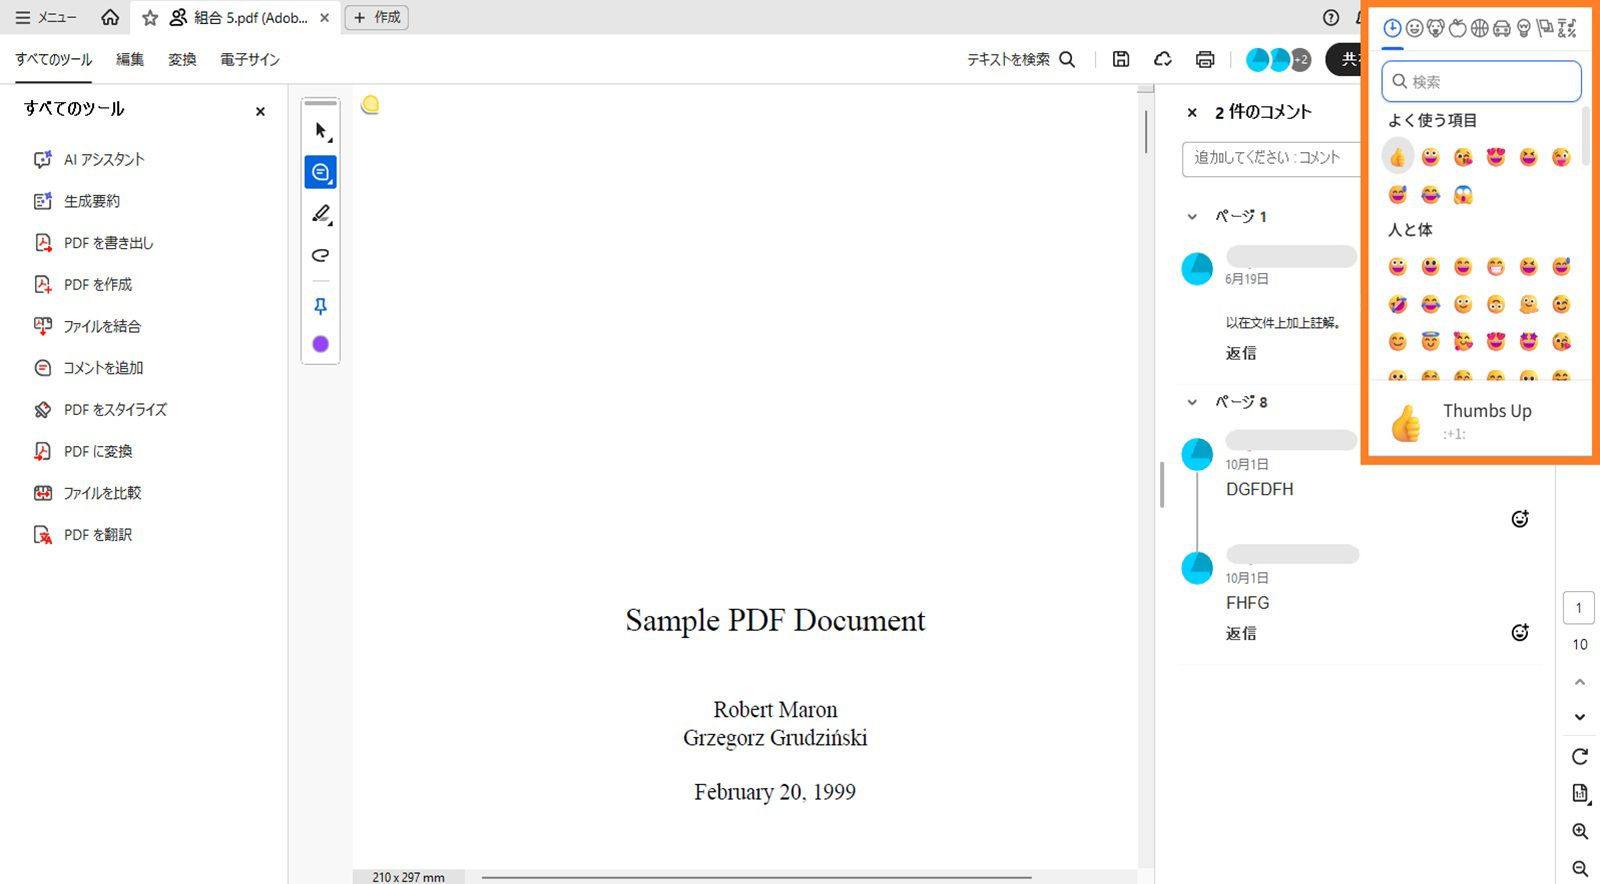The height and width of the screenshot is (884, 1600).
Task: Show the activities emoji category (basketball)
Action: click(1480, 28)
